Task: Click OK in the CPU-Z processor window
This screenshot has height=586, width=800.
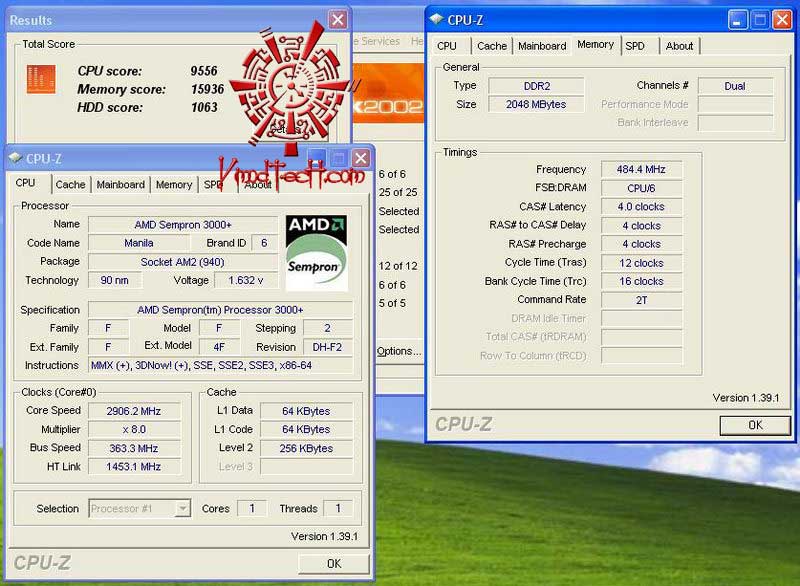Action: click(x=334, y=564)
